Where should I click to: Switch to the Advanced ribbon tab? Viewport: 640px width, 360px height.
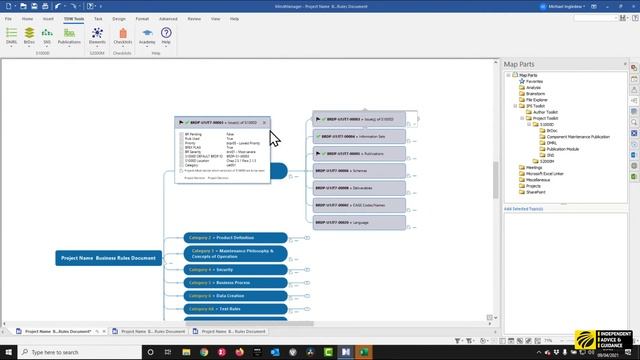pyautogui.click(x=168, y=19)
